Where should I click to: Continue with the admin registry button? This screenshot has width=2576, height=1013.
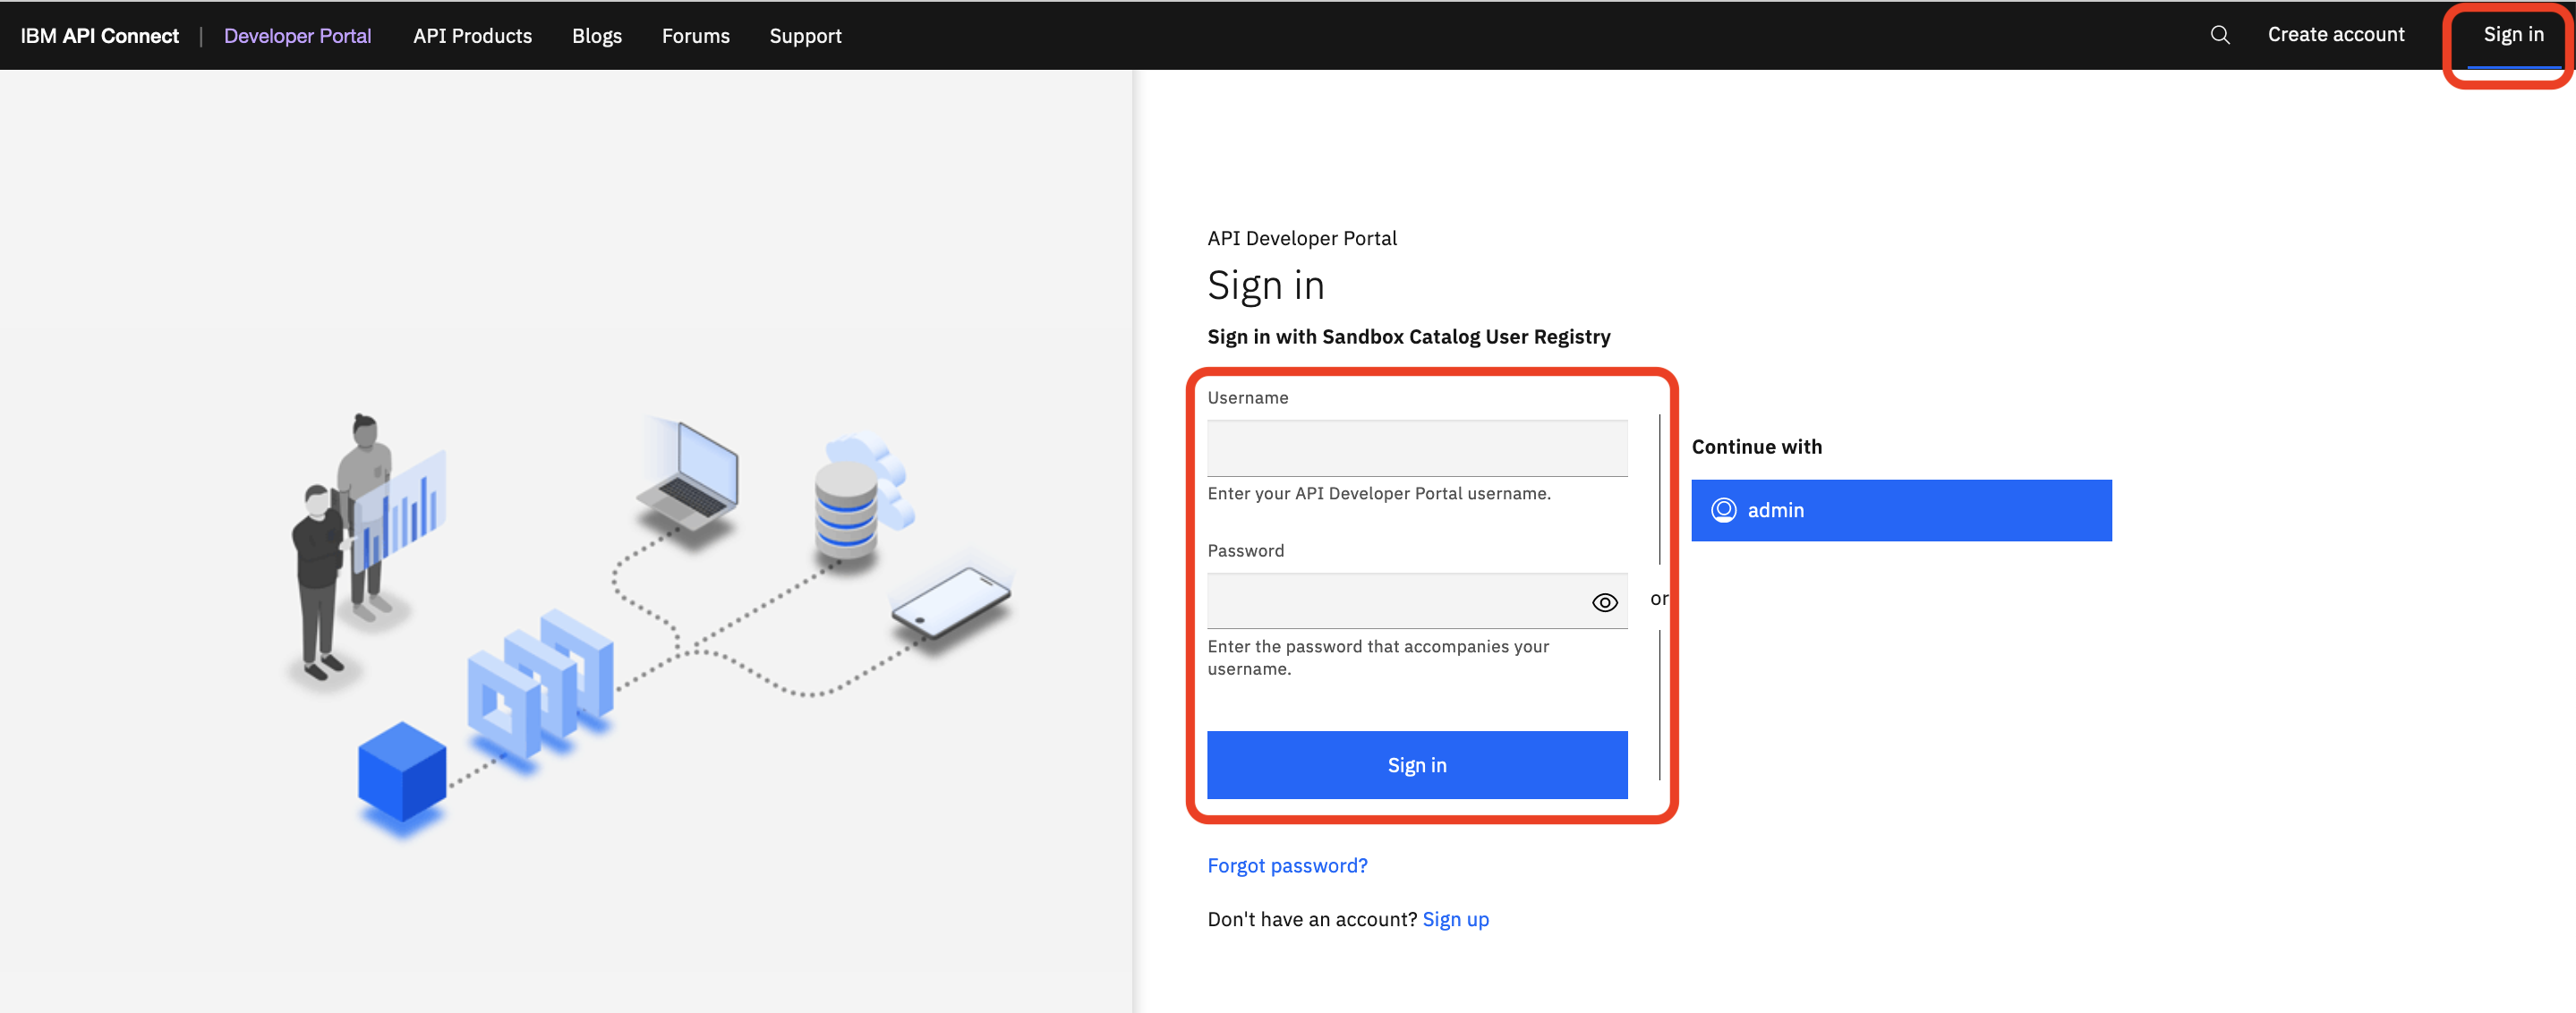click(1900, 510)
